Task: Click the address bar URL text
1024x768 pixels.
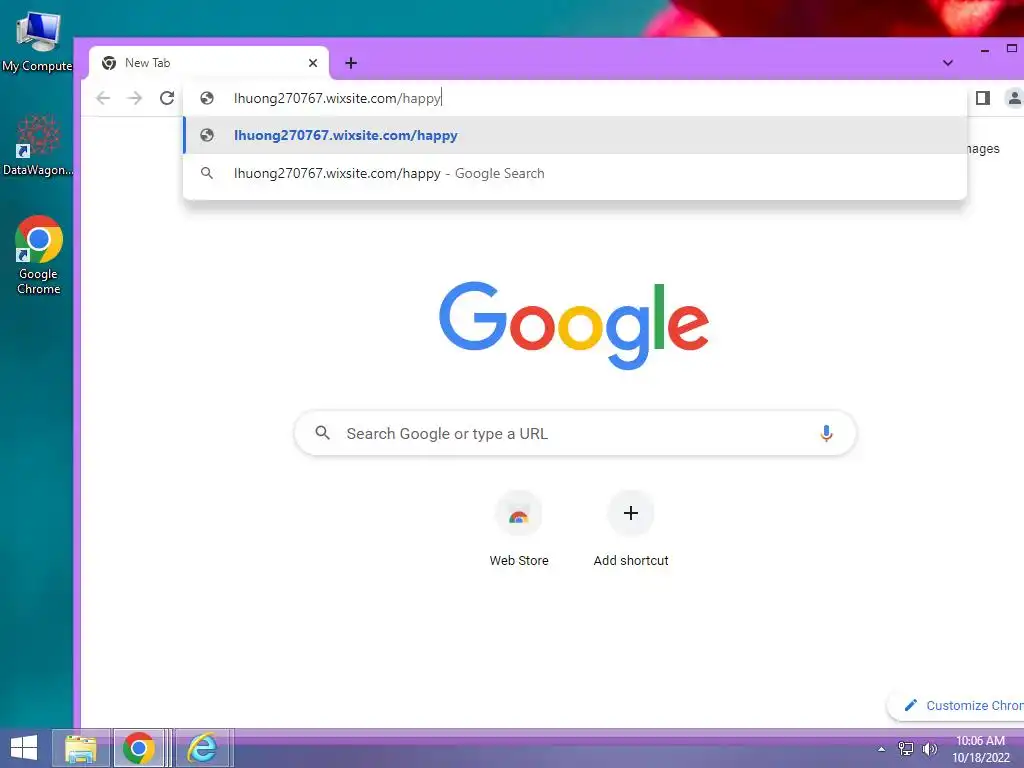Action: (338, 98)
